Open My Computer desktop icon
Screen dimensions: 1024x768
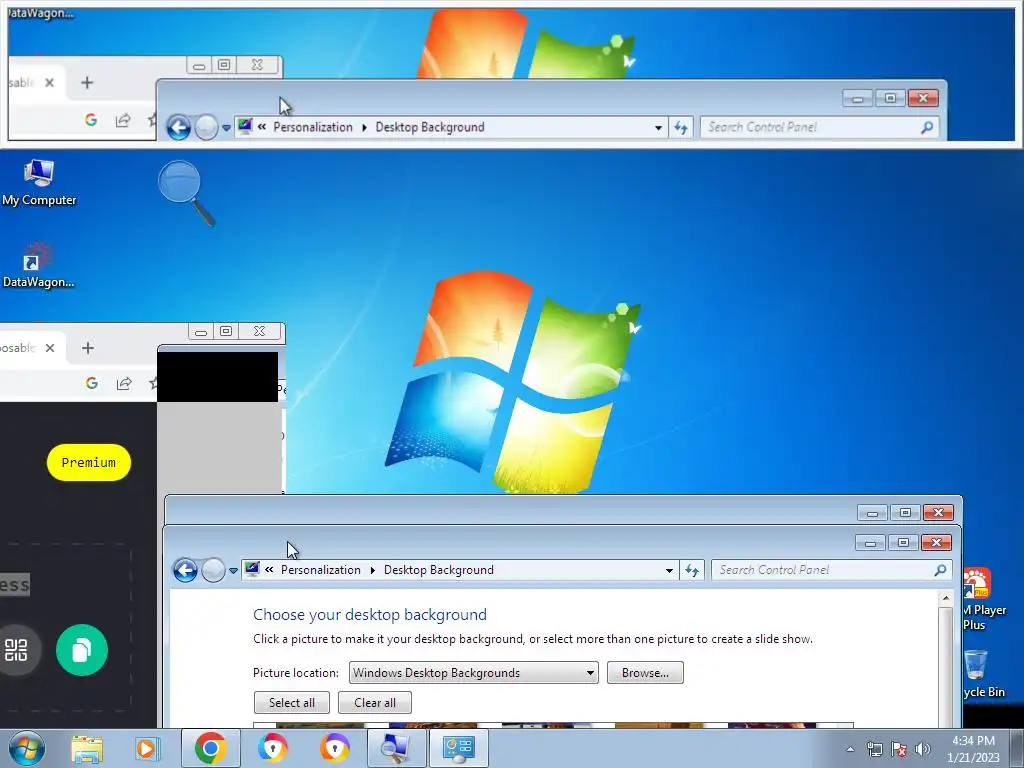pos(39,183)
